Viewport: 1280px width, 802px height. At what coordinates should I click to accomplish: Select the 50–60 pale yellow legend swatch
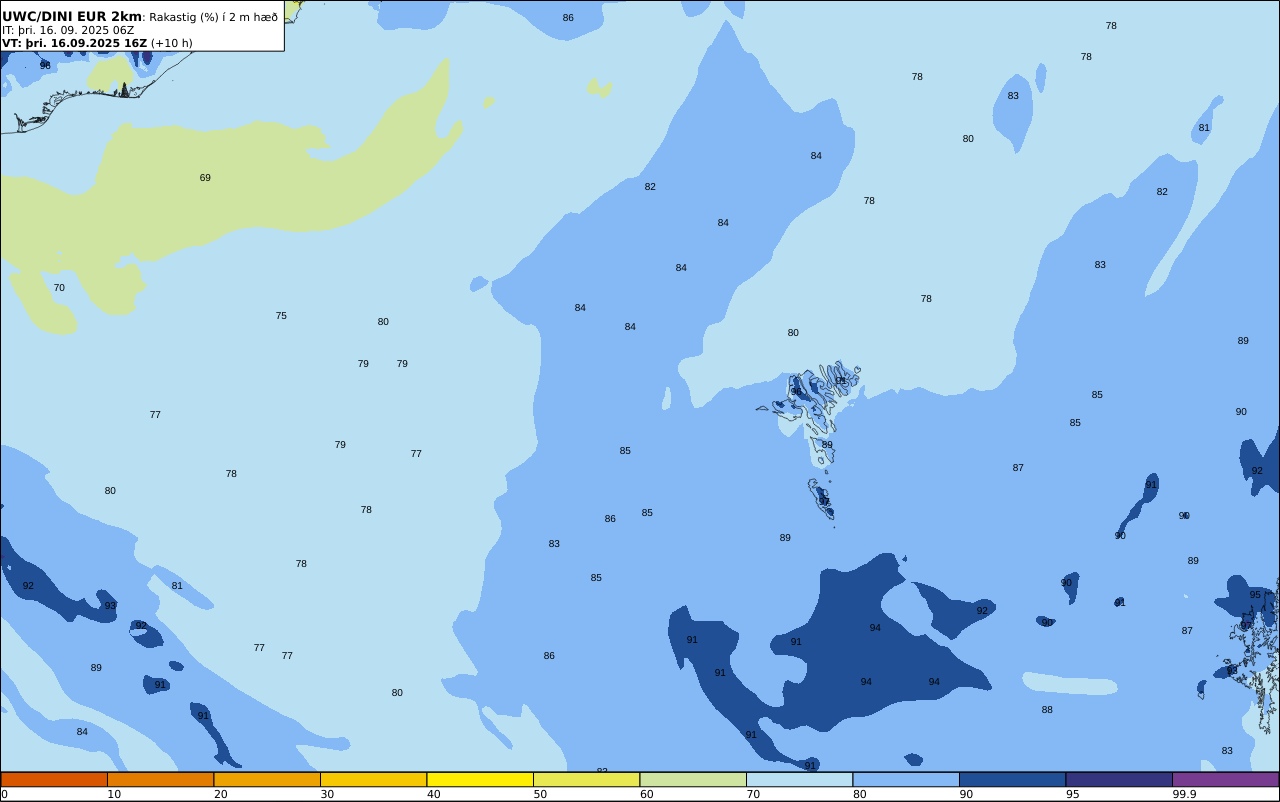(x=586, y=779)
